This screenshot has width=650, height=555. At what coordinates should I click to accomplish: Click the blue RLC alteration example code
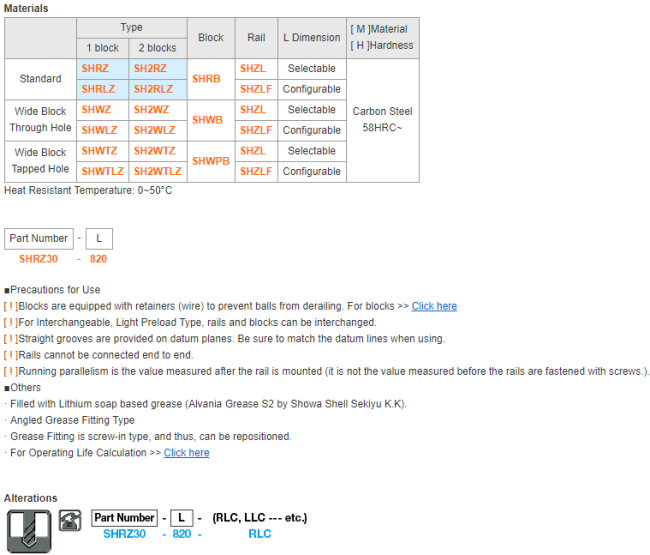pos(260,534)
